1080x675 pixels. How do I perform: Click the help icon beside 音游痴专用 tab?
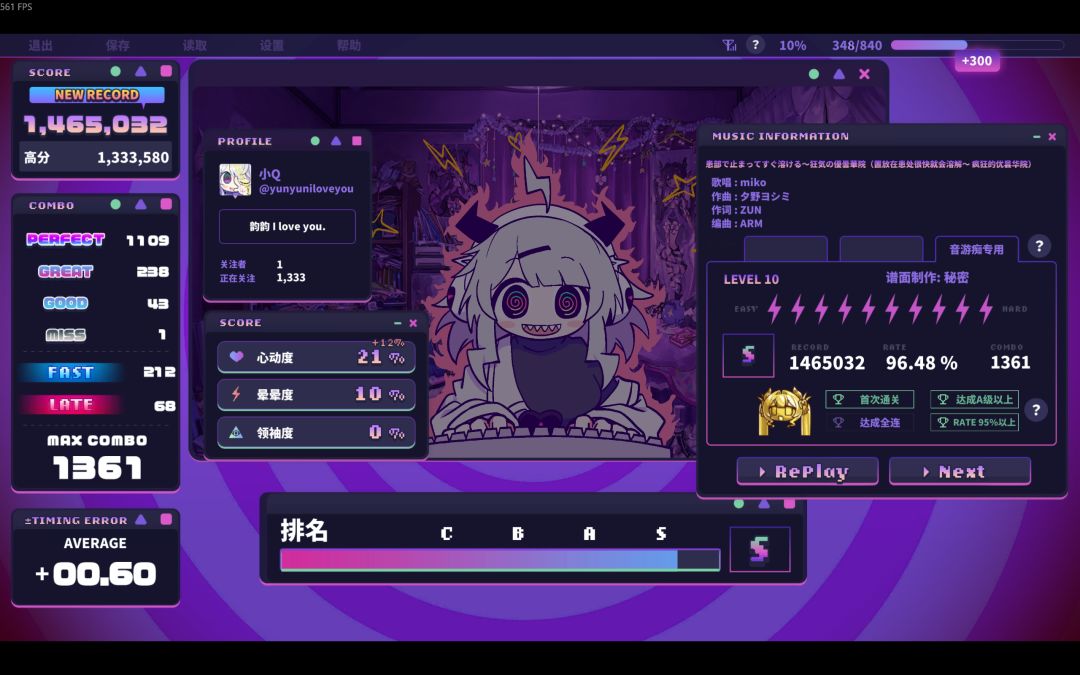pos(1039,246)
